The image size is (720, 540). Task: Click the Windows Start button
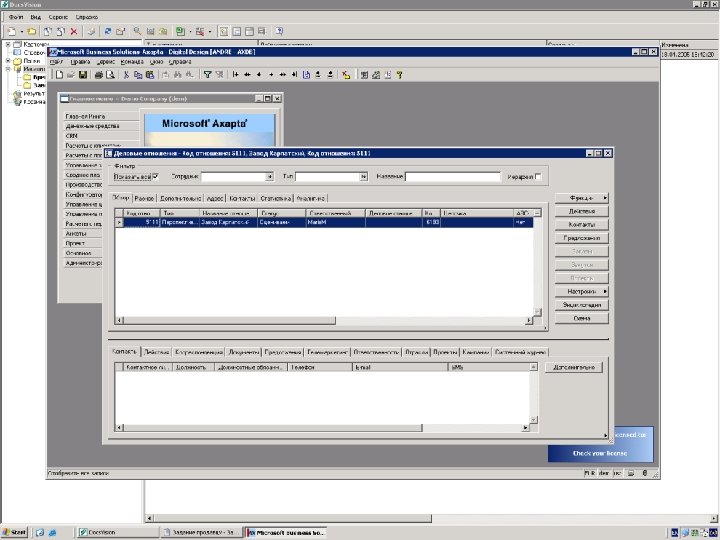[15, 532]
